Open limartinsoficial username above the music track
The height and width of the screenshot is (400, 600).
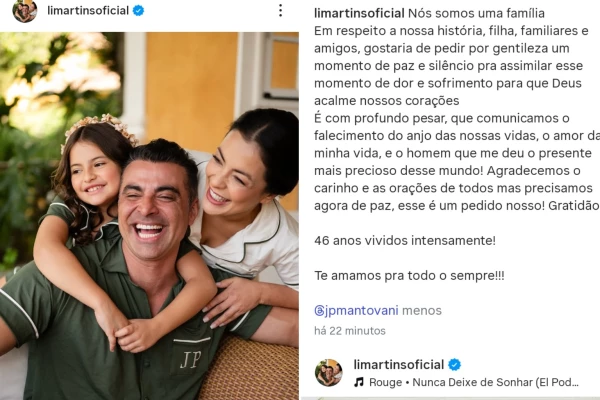(x=399, y=365)
